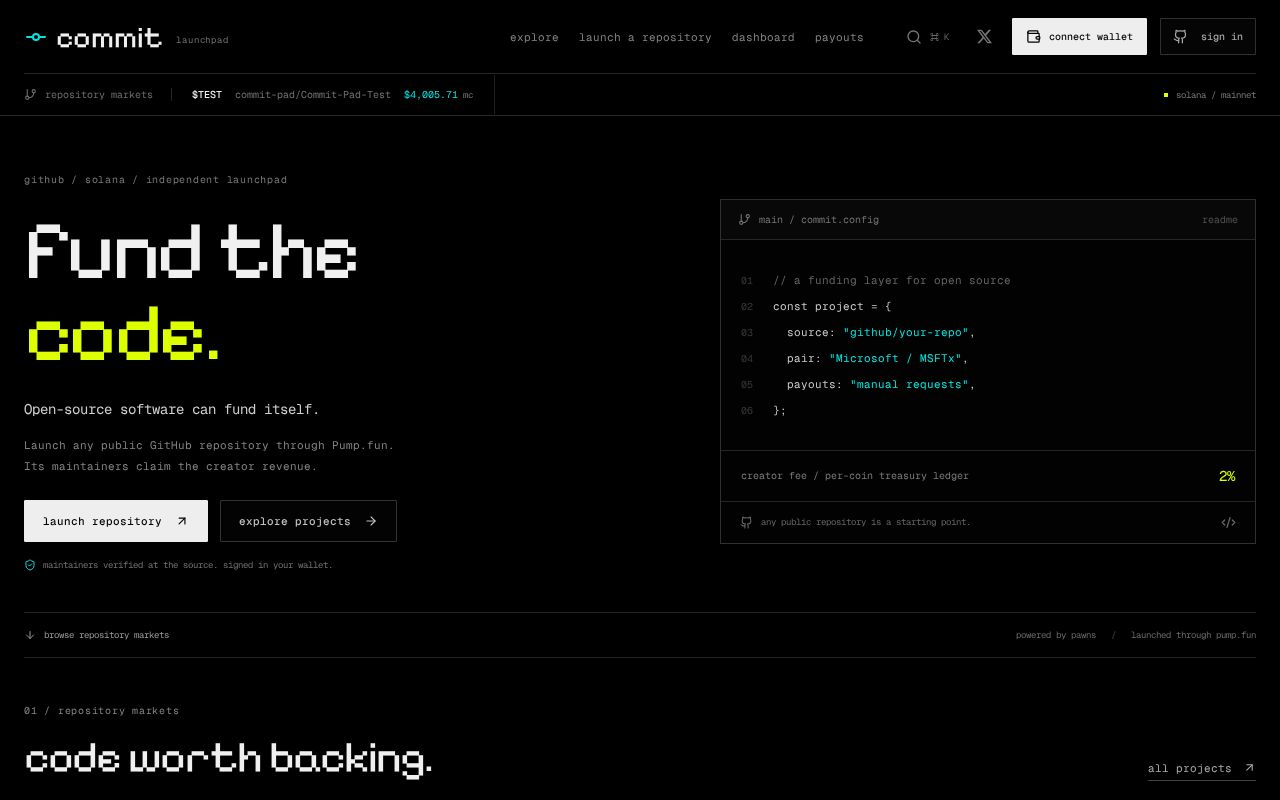The image size is (1280, 800).
Task: Click the explore projects button label
Action: pos(295,521)
